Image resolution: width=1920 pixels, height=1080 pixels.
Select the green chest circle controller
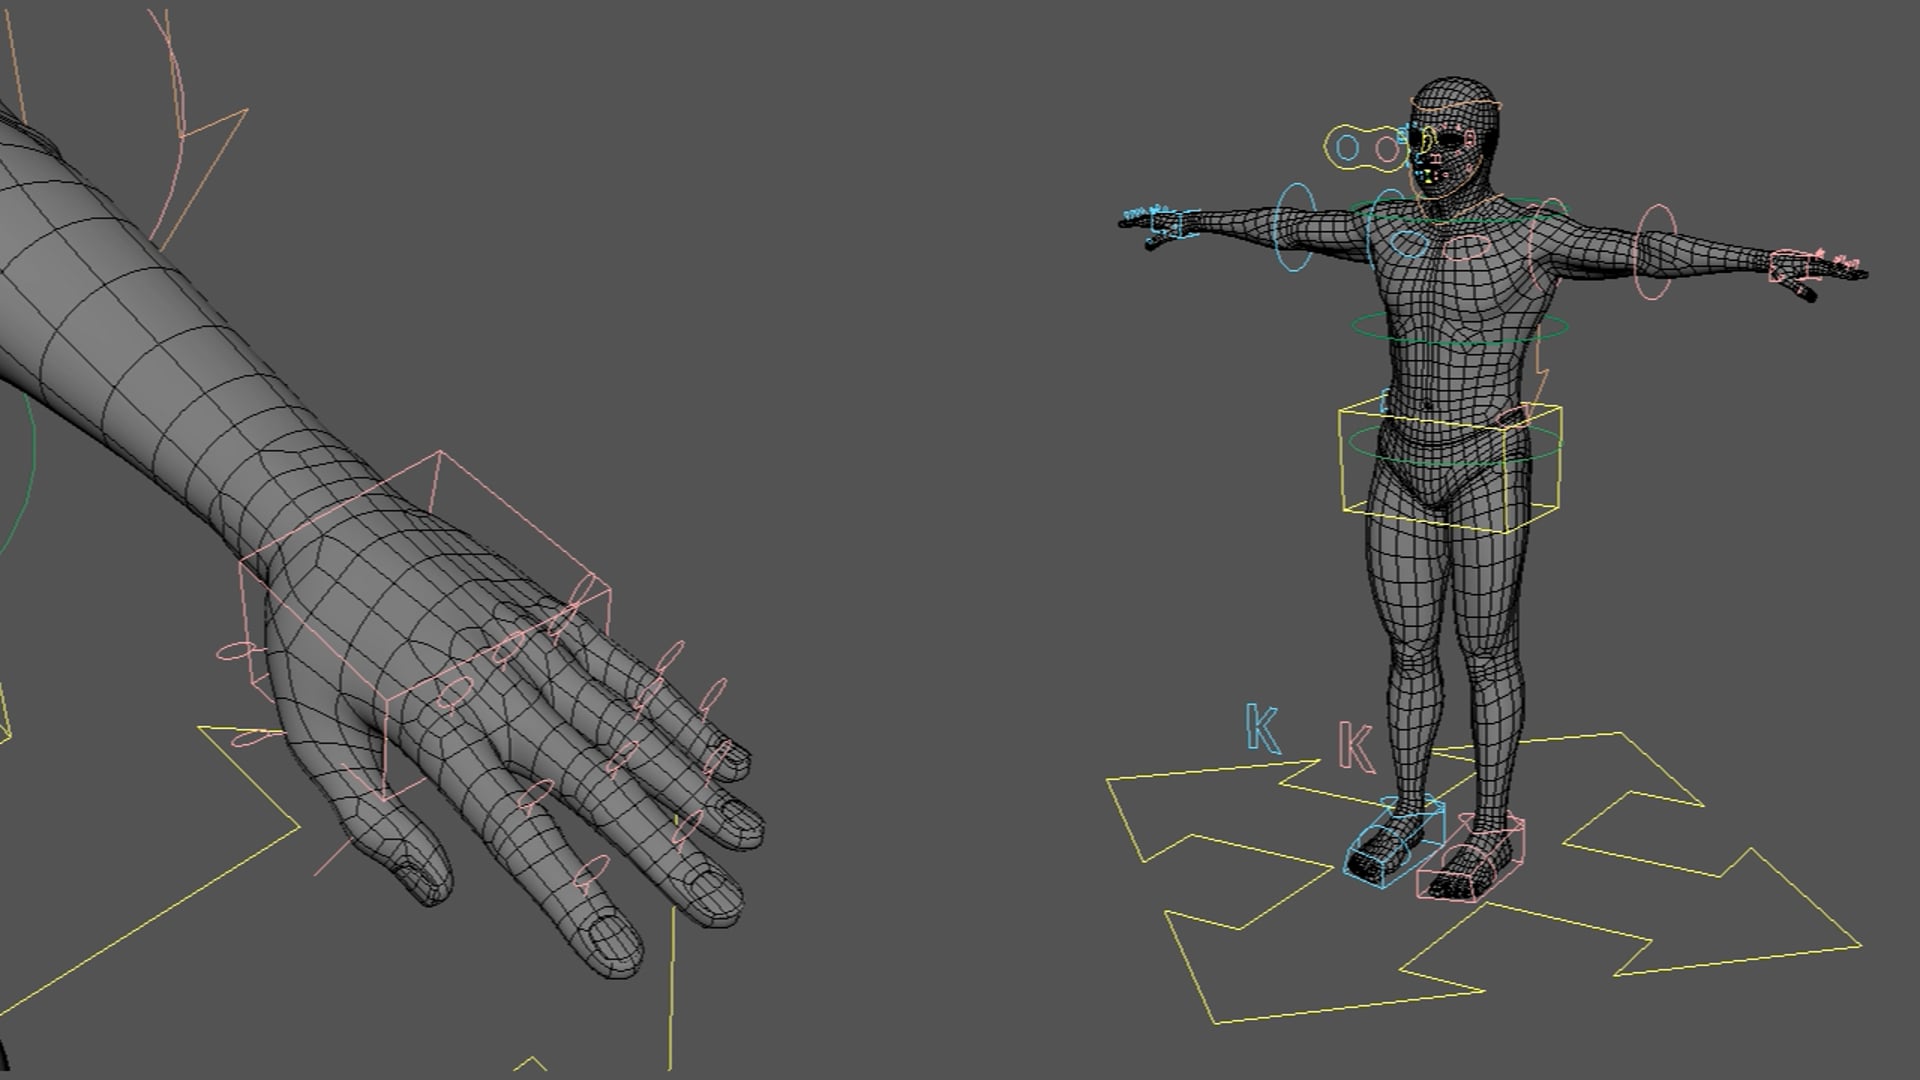tap(1467, 218)
